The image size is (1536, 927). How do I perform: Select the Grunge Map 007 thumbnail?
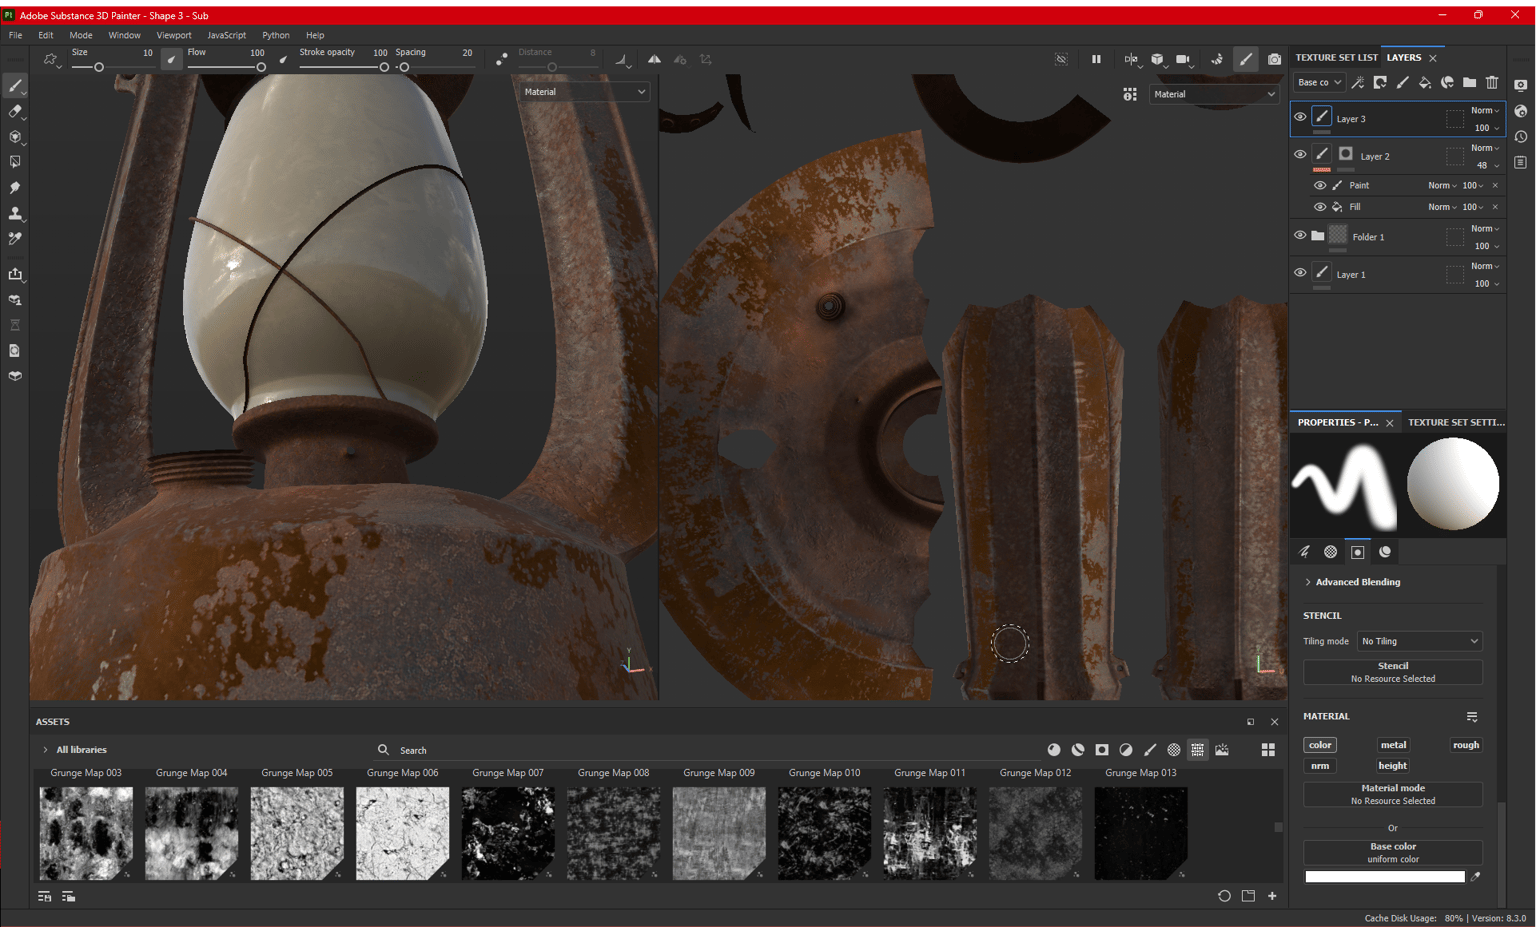508,833
